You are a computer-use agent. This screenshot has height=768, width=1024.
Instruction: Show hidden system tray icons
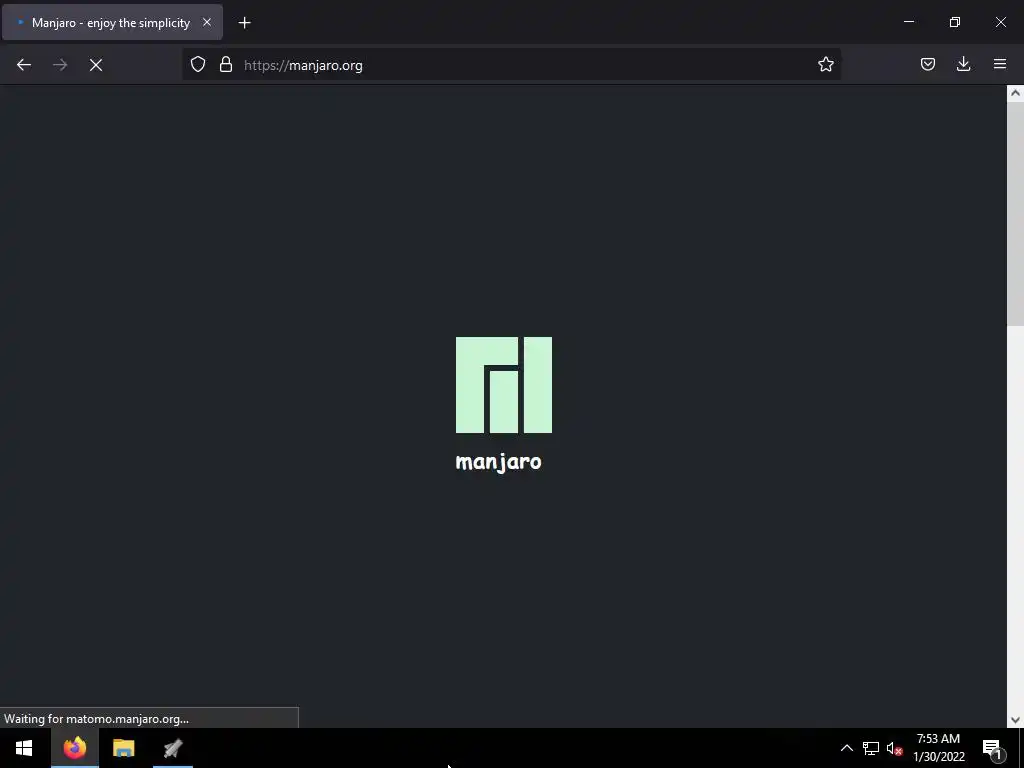tap(846, 748)
